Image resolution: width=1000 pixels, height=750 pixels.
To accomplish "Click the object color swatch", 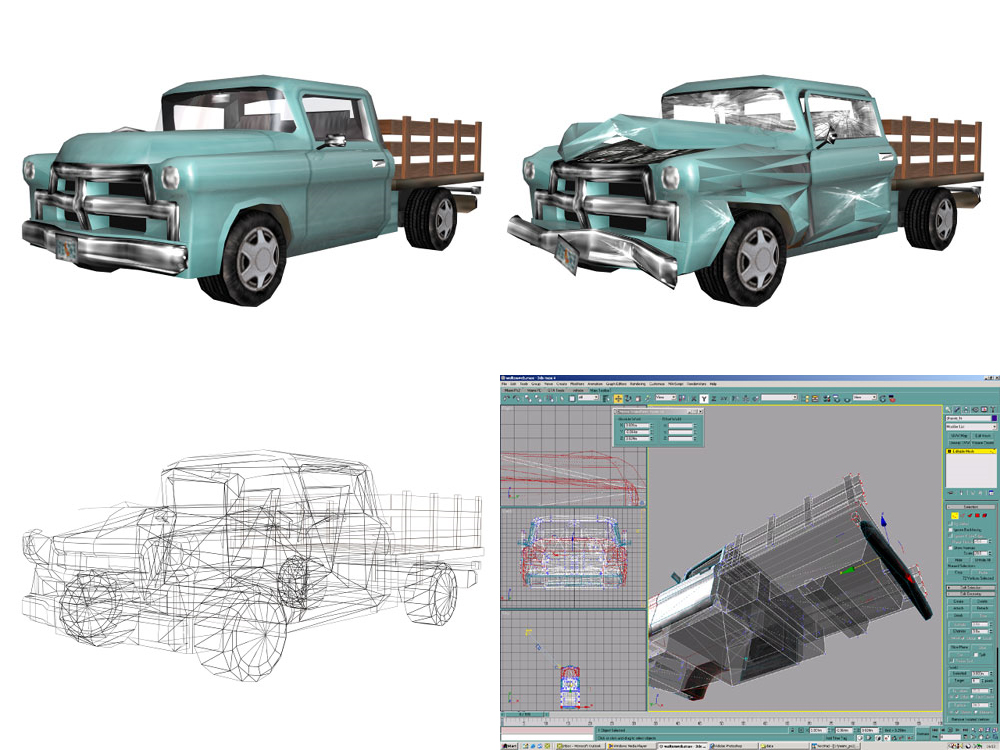I will pyautogui.click(x=994, y=418).
